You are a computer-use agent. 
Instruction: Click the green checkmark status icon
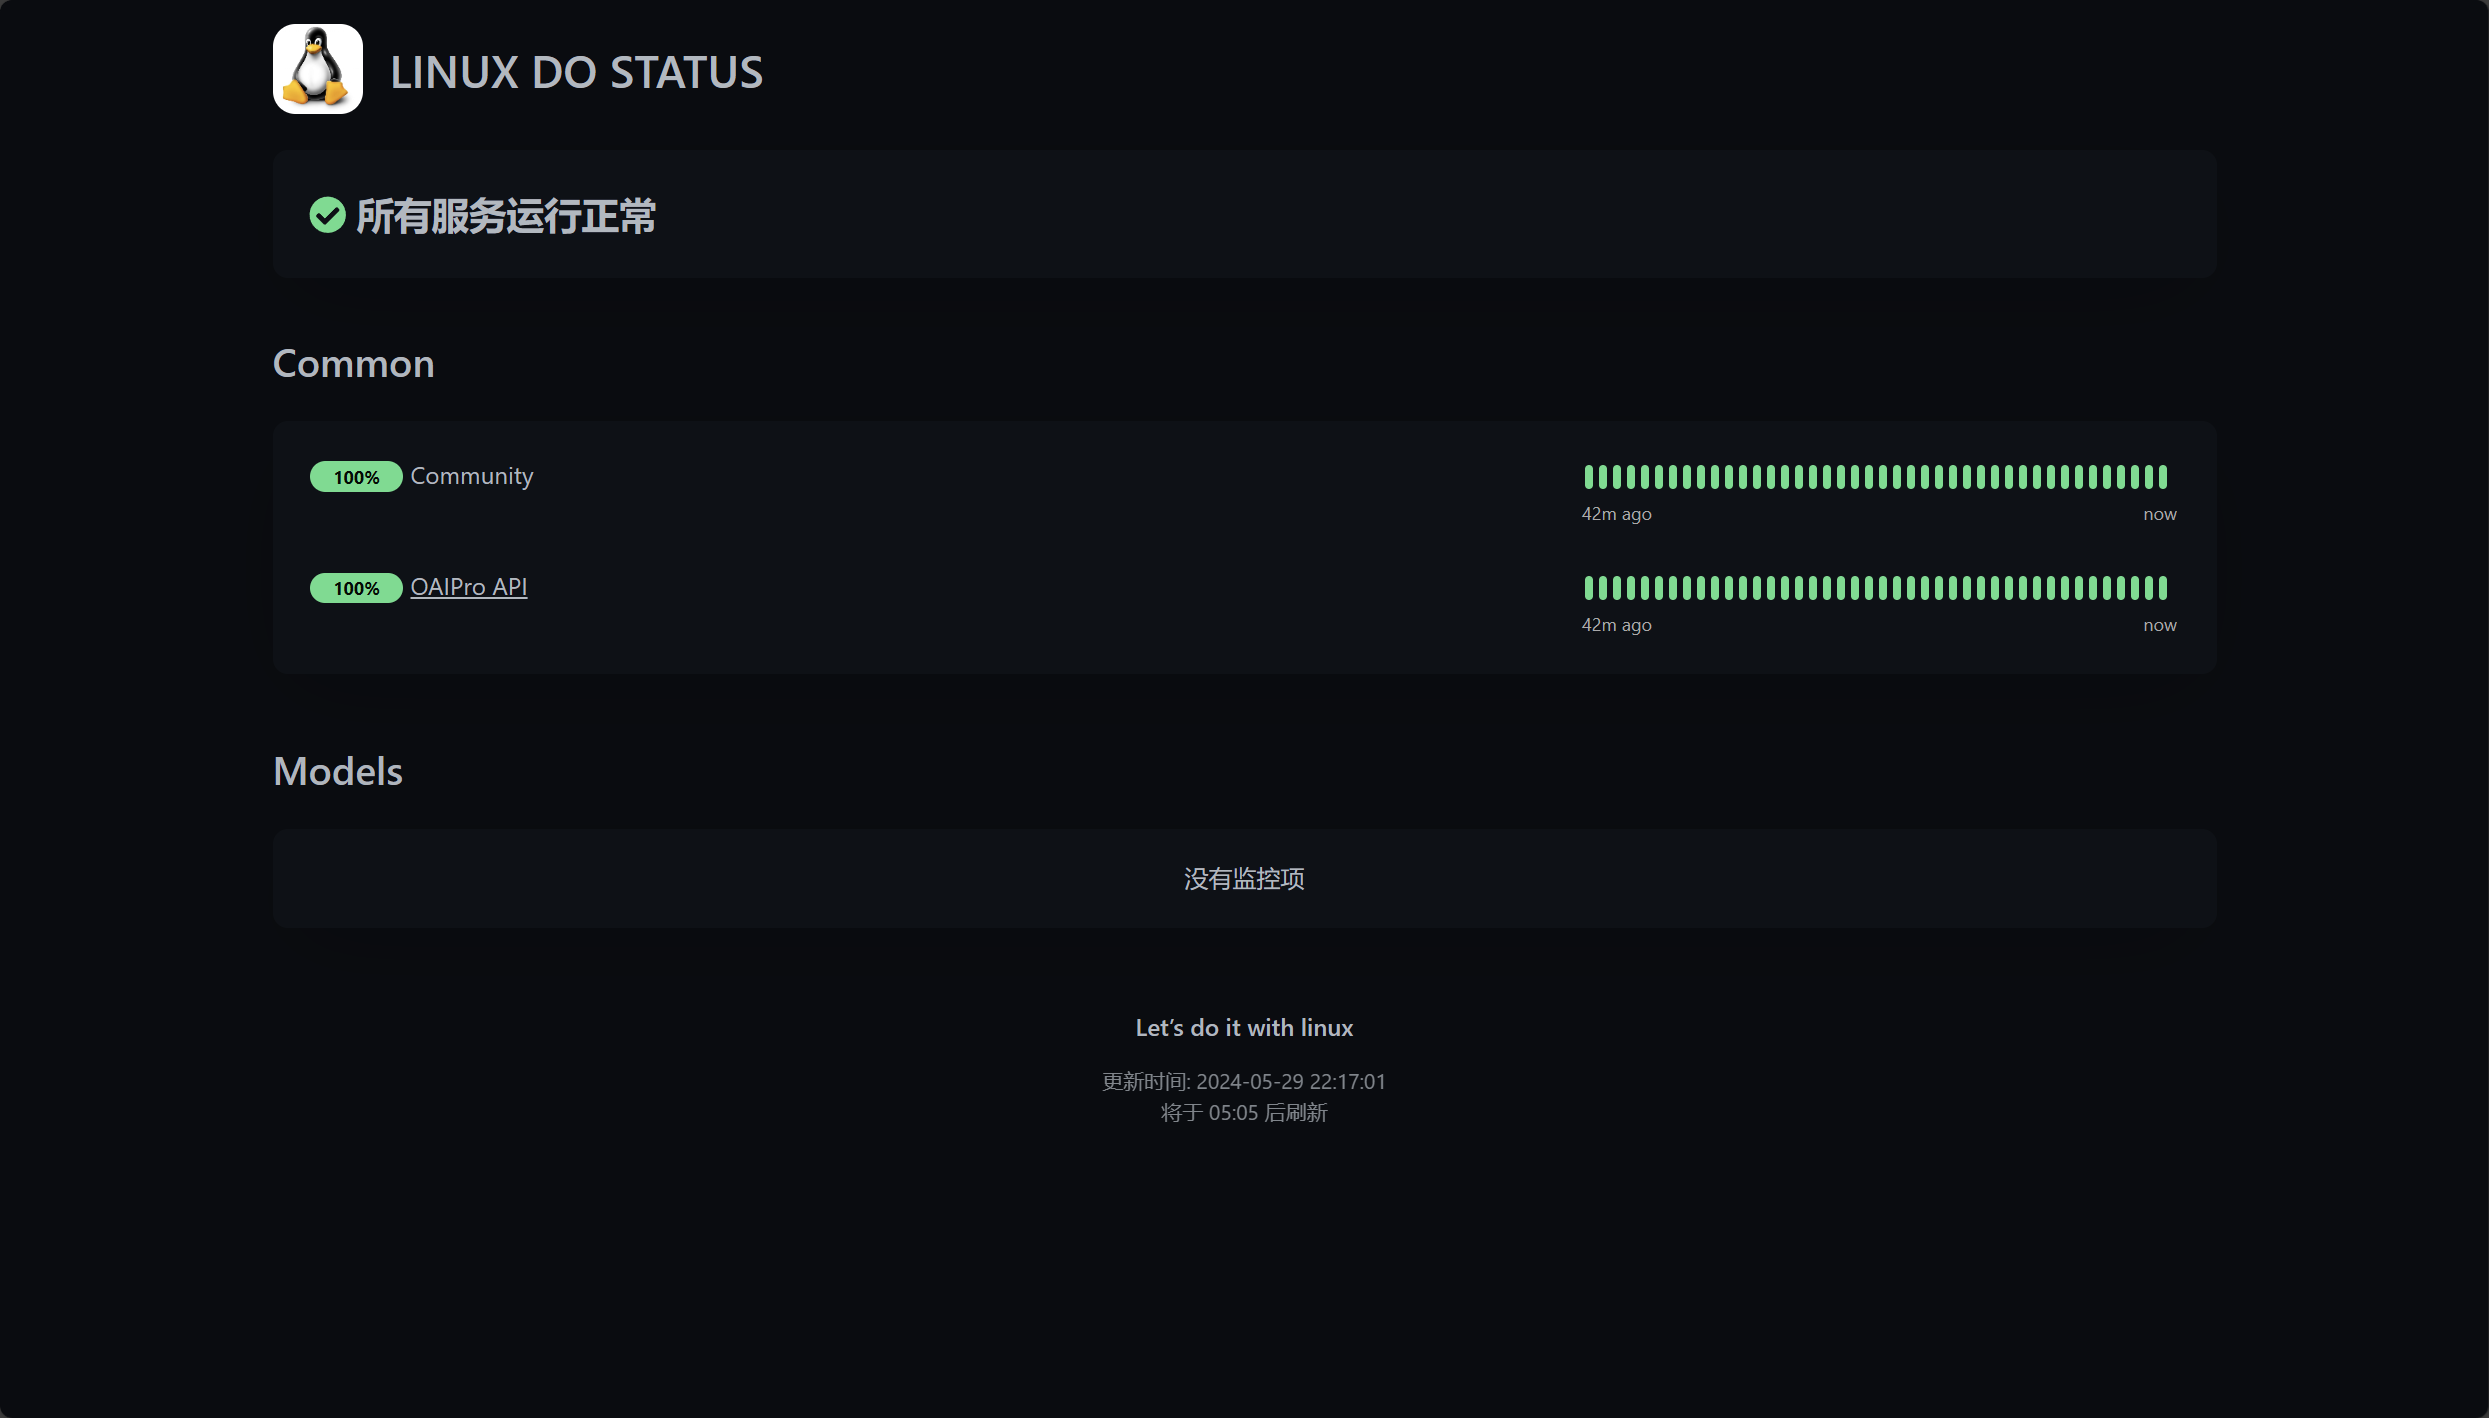327,215
